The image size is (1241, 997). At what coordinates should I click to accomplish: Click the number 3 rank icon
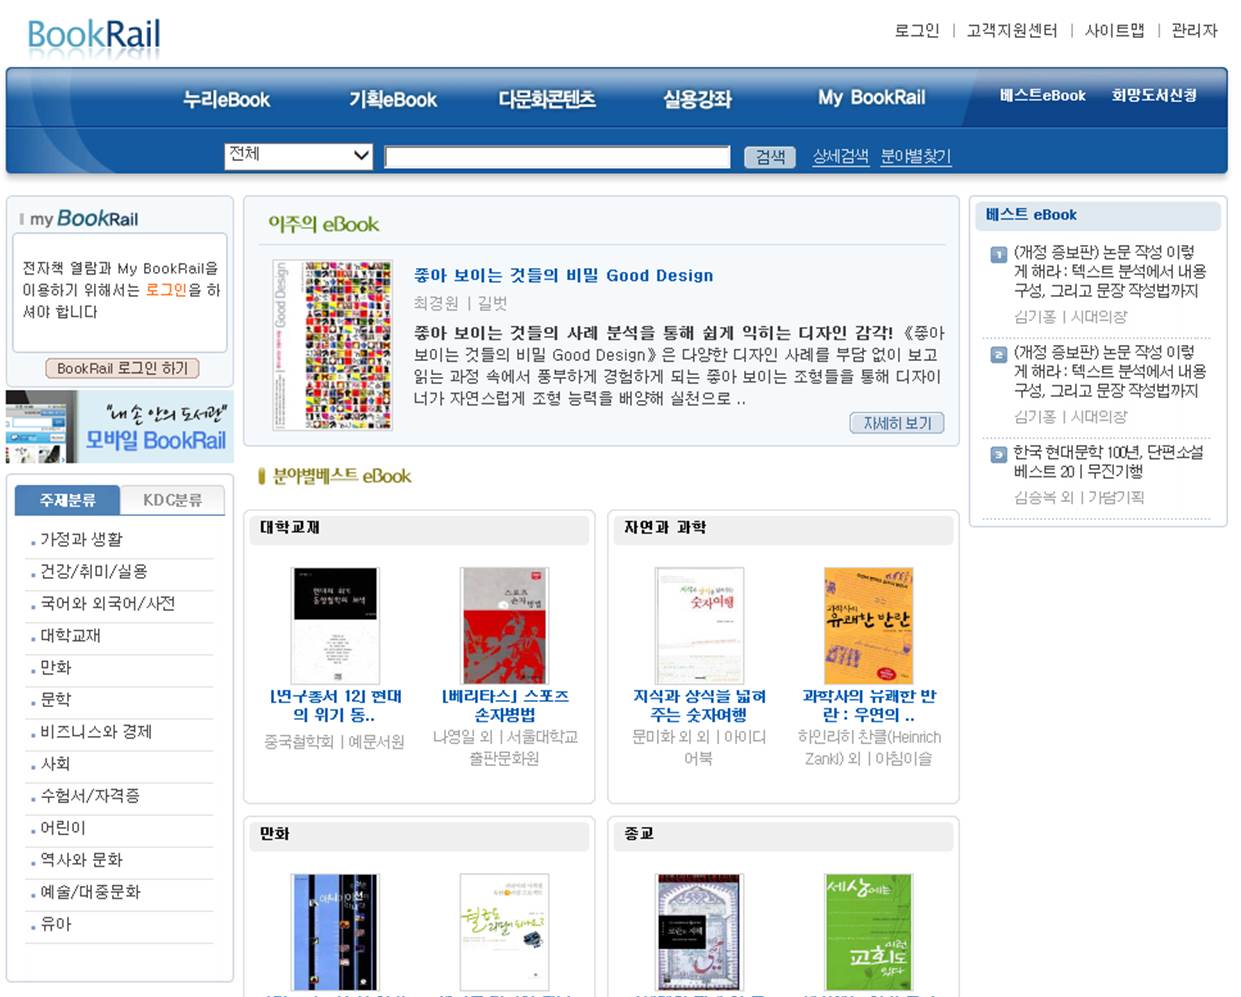click(998, 454)
